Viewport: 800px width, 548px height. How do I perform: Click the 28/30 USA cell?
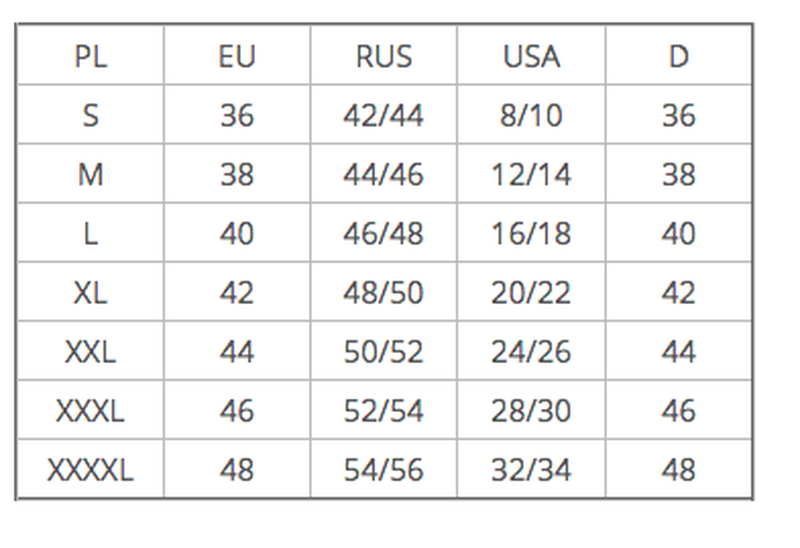pos(531,410)
